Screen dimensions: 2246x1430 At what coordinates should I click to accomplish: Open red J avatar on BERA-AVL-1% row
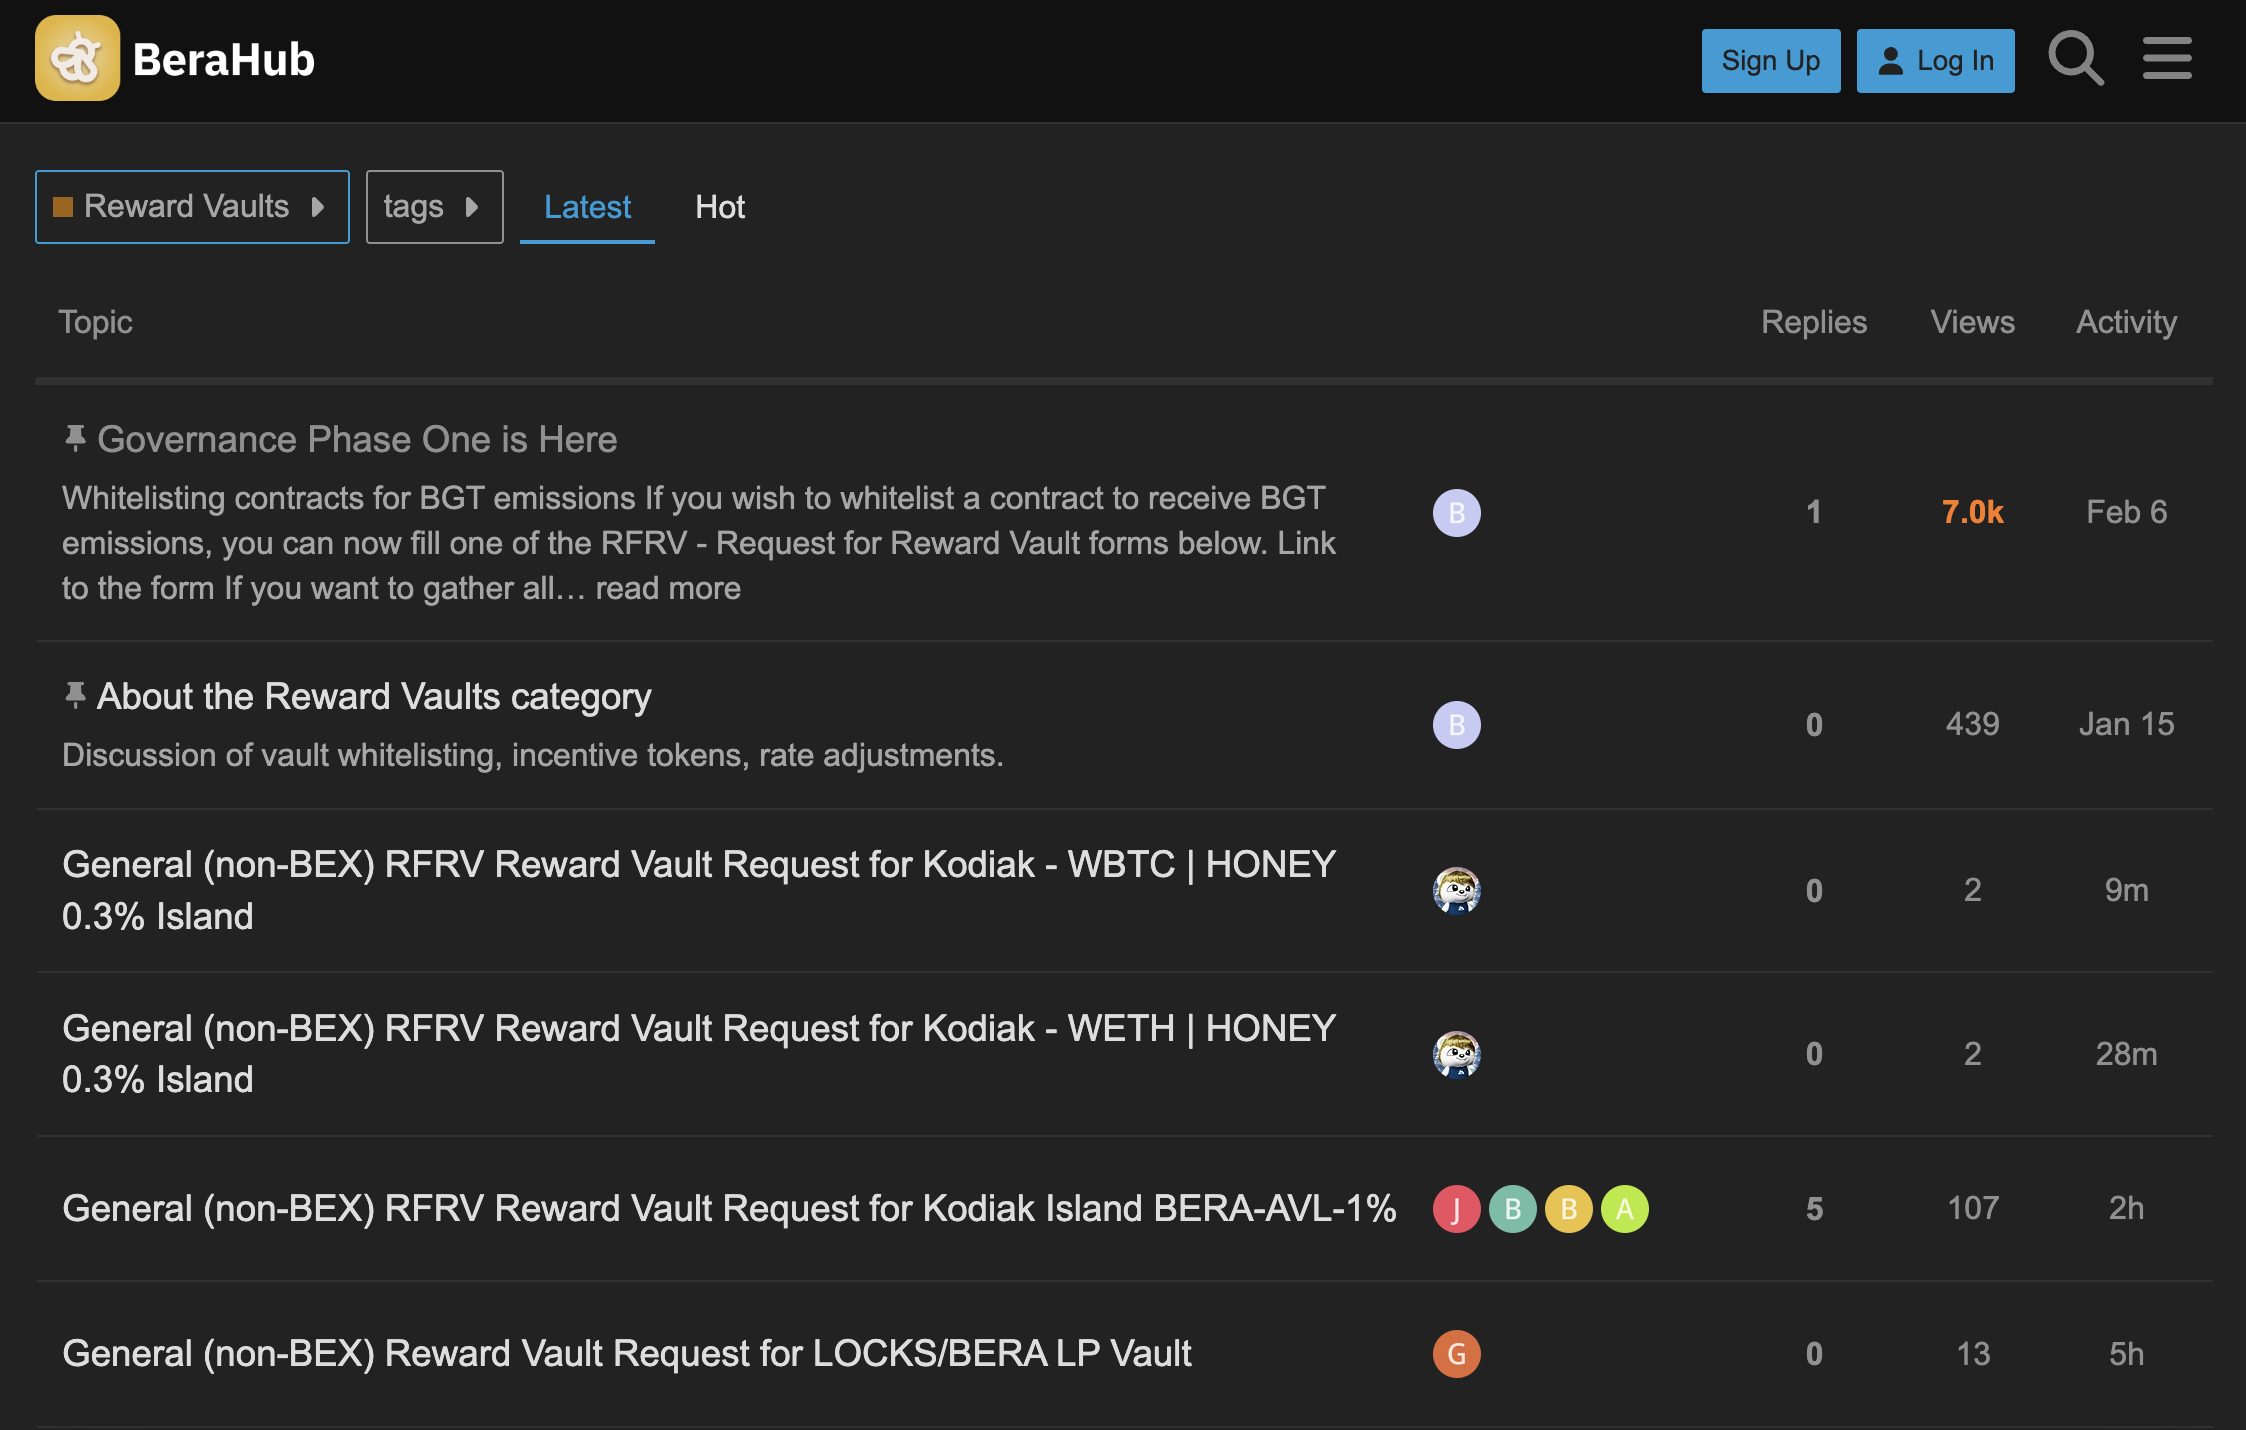click(x=1456, y=1209)
